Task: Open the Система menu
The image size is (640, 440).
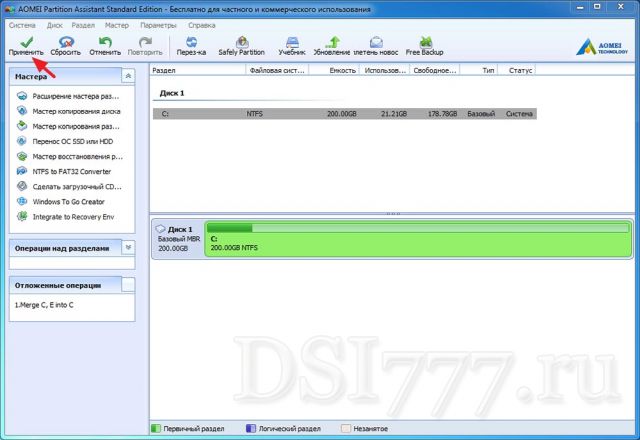Action: (x=22, y=25)
